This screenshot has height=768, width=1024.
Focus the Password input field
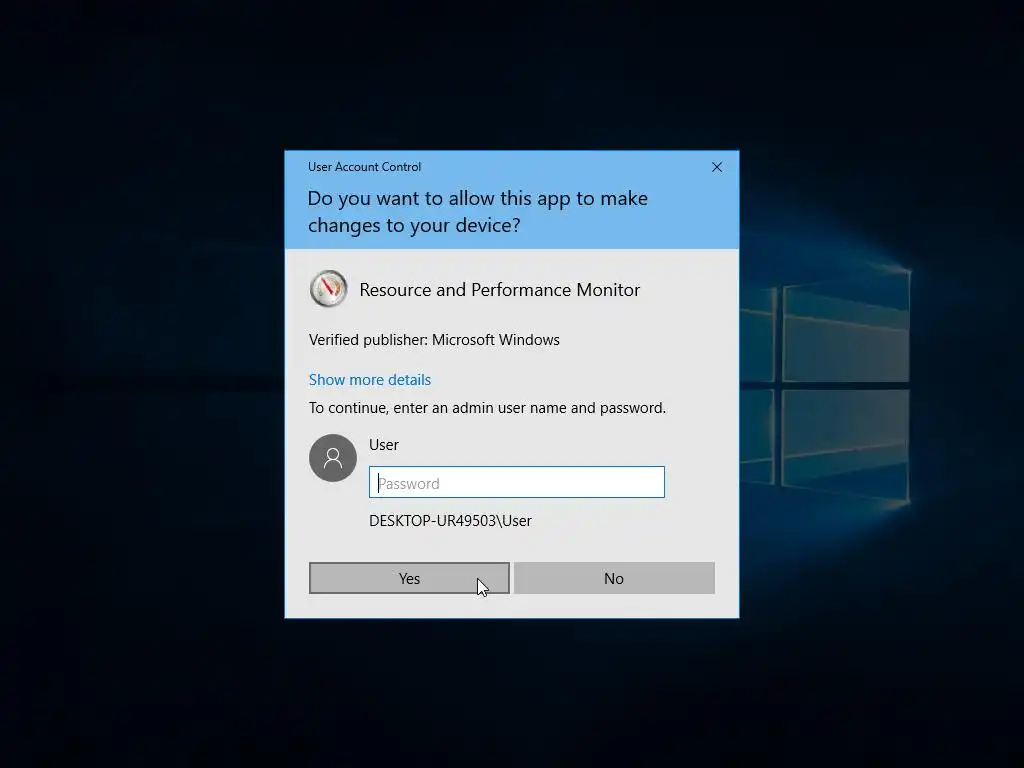tap(517, 482)
